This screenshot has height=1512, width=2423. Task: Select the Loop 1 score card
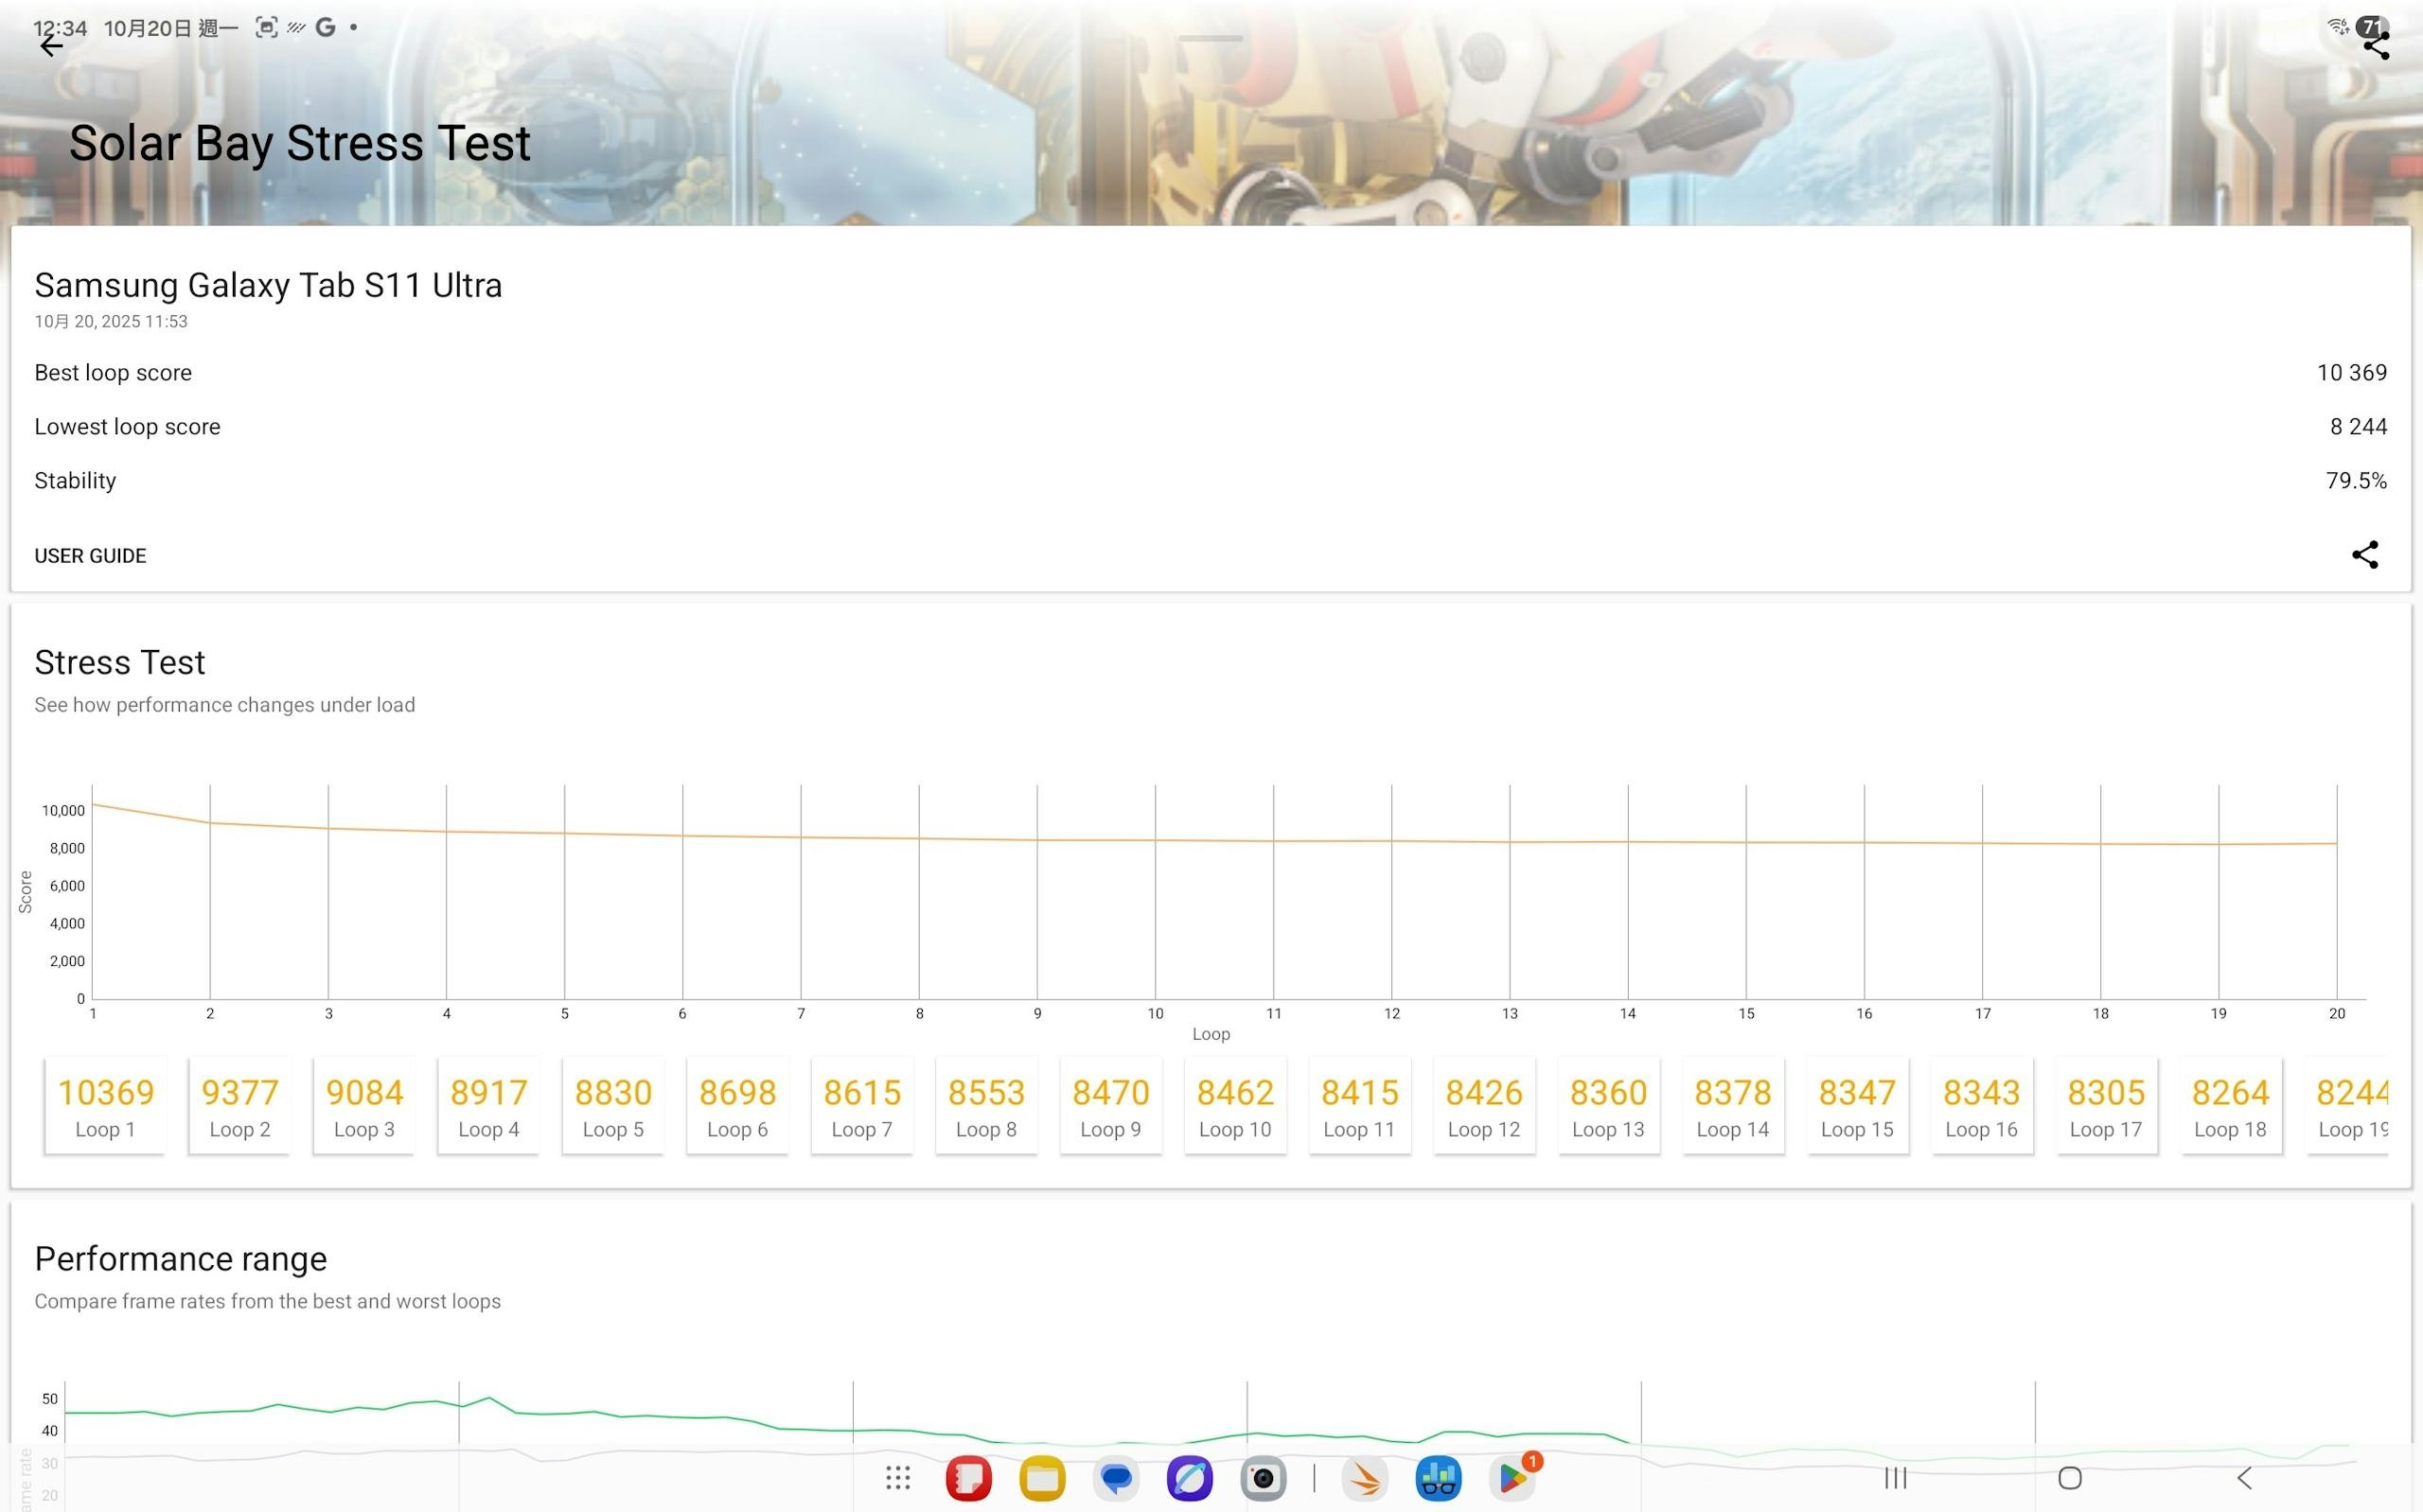click(x=105, y=1106)
